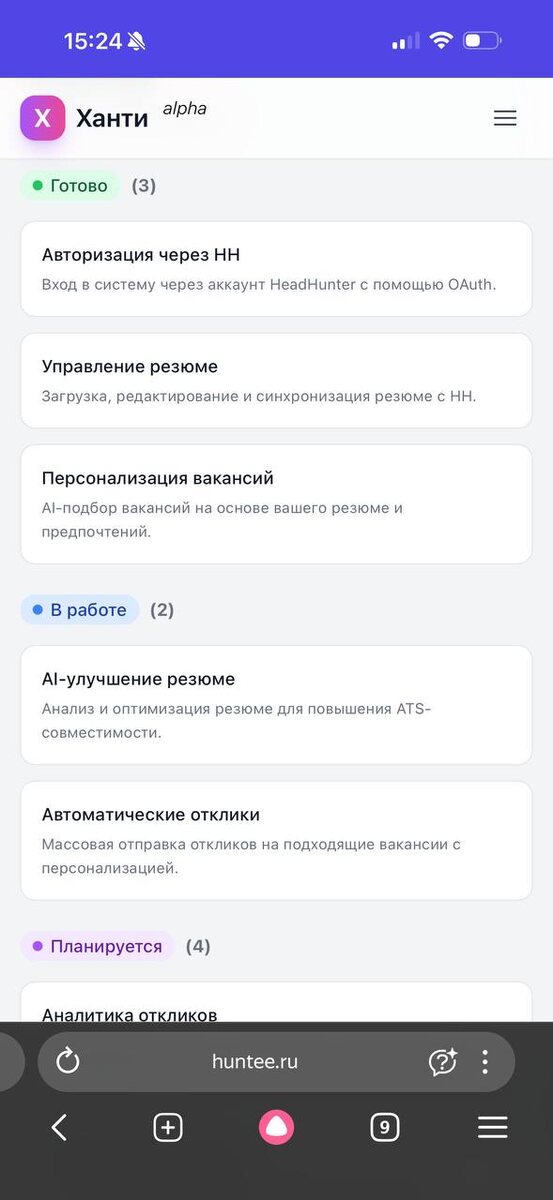Go back with the browser back arrow
The width and height of the screenshot is (553, 1200).
pyautogui.click(x=59, y=1128)
